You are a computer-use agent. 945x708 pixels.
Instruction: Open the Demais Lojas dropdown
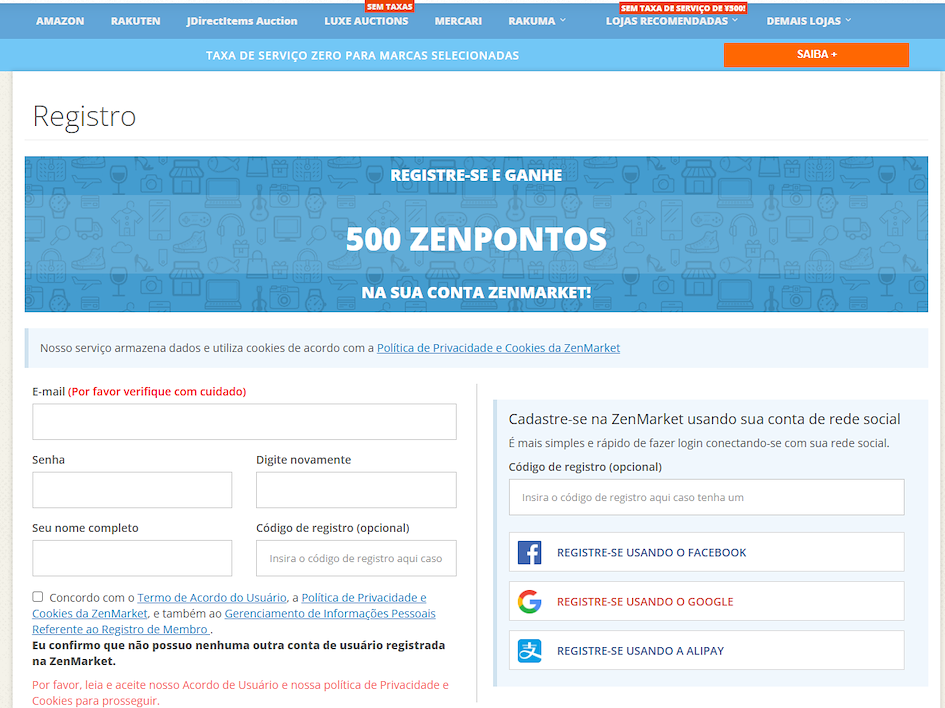[x=809, y=21]
